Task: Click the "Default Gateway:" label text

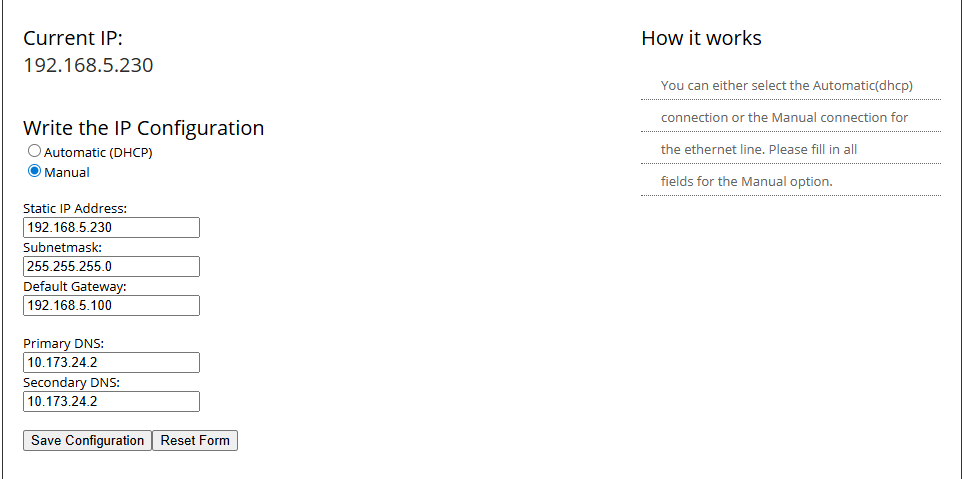Action: pyautogui.click(x=75, y=286)
